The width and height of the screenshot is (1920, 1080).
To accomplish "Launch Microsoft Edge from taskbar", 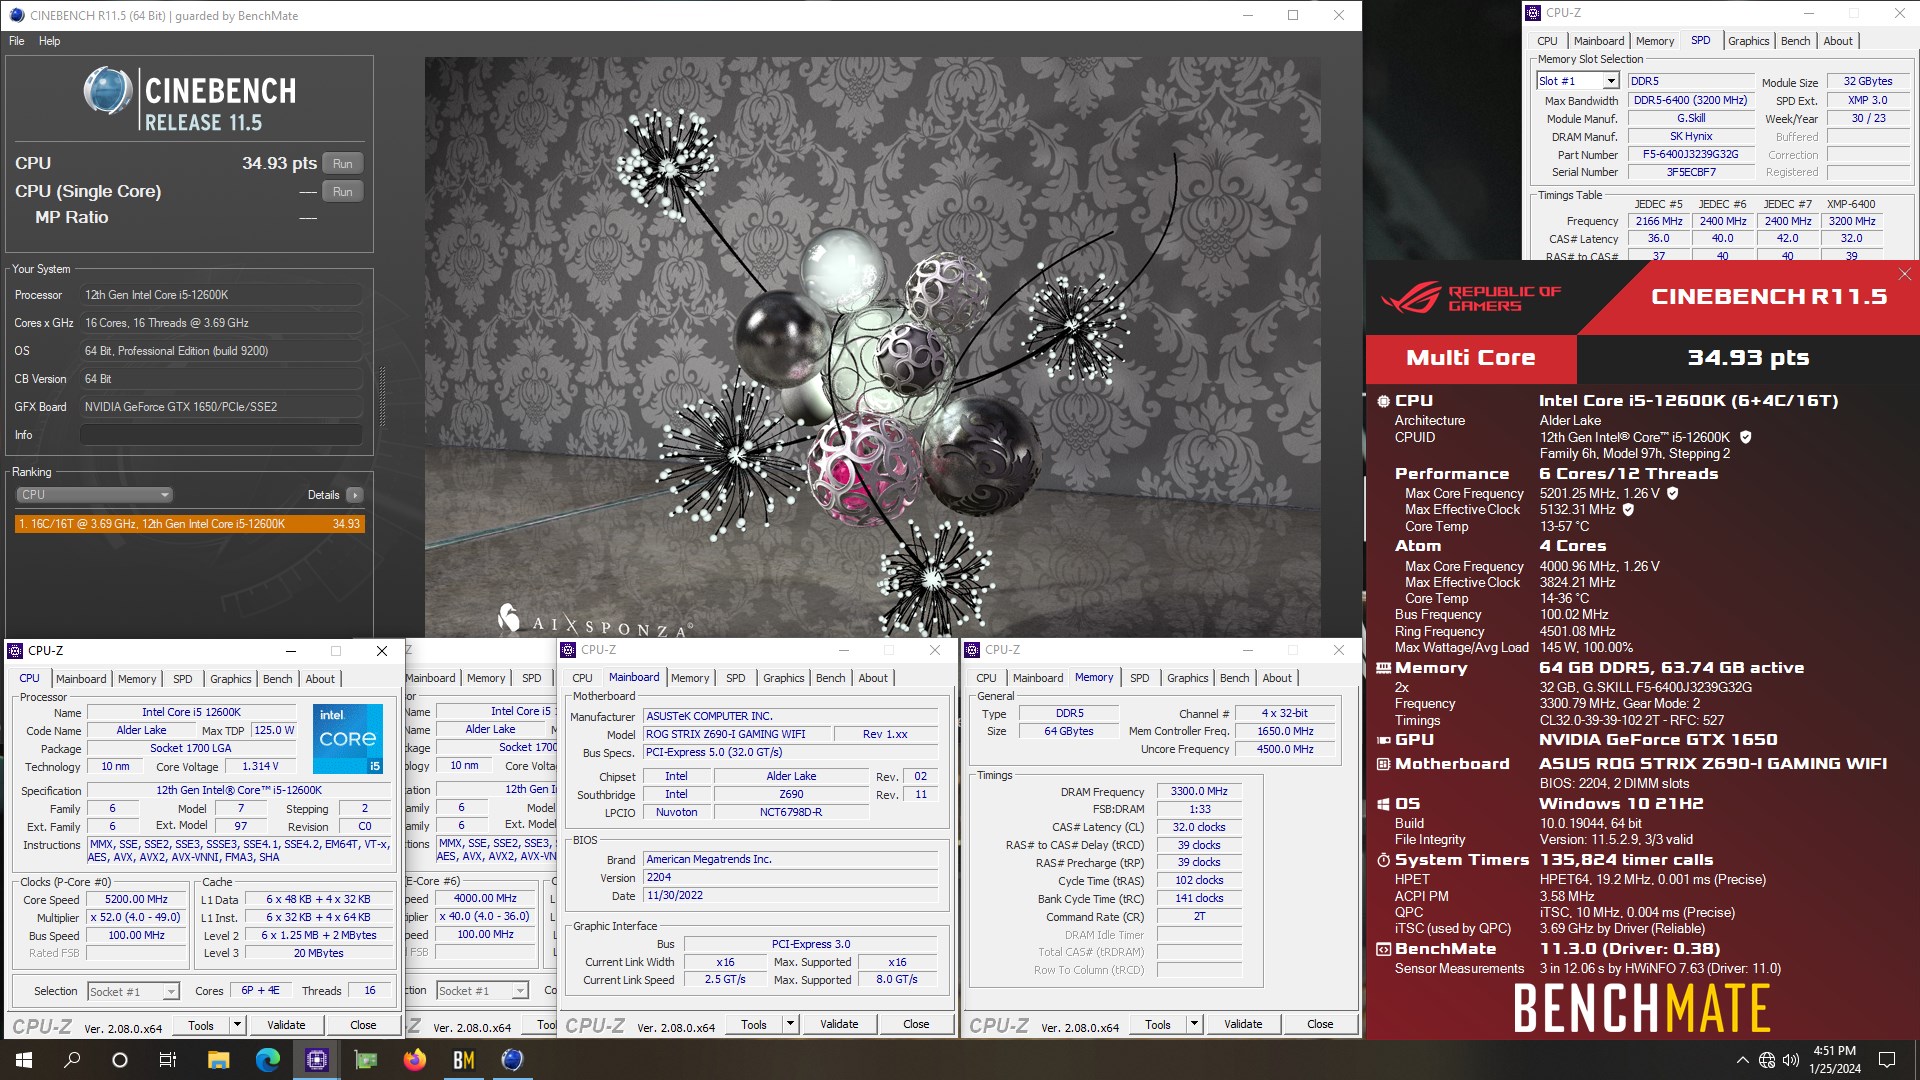I will click(267, 1060).
